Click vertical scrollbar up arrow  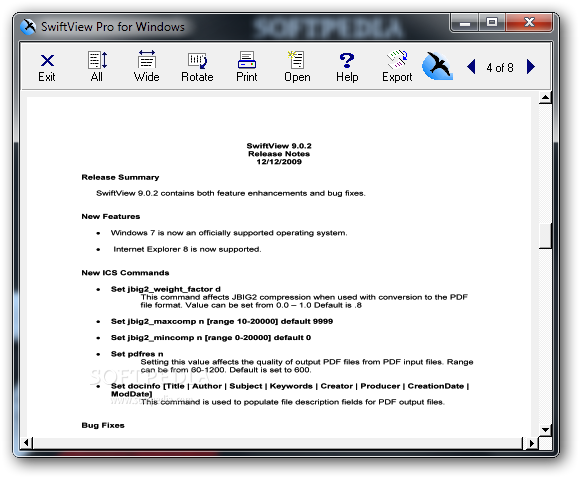tap(545, 98)
